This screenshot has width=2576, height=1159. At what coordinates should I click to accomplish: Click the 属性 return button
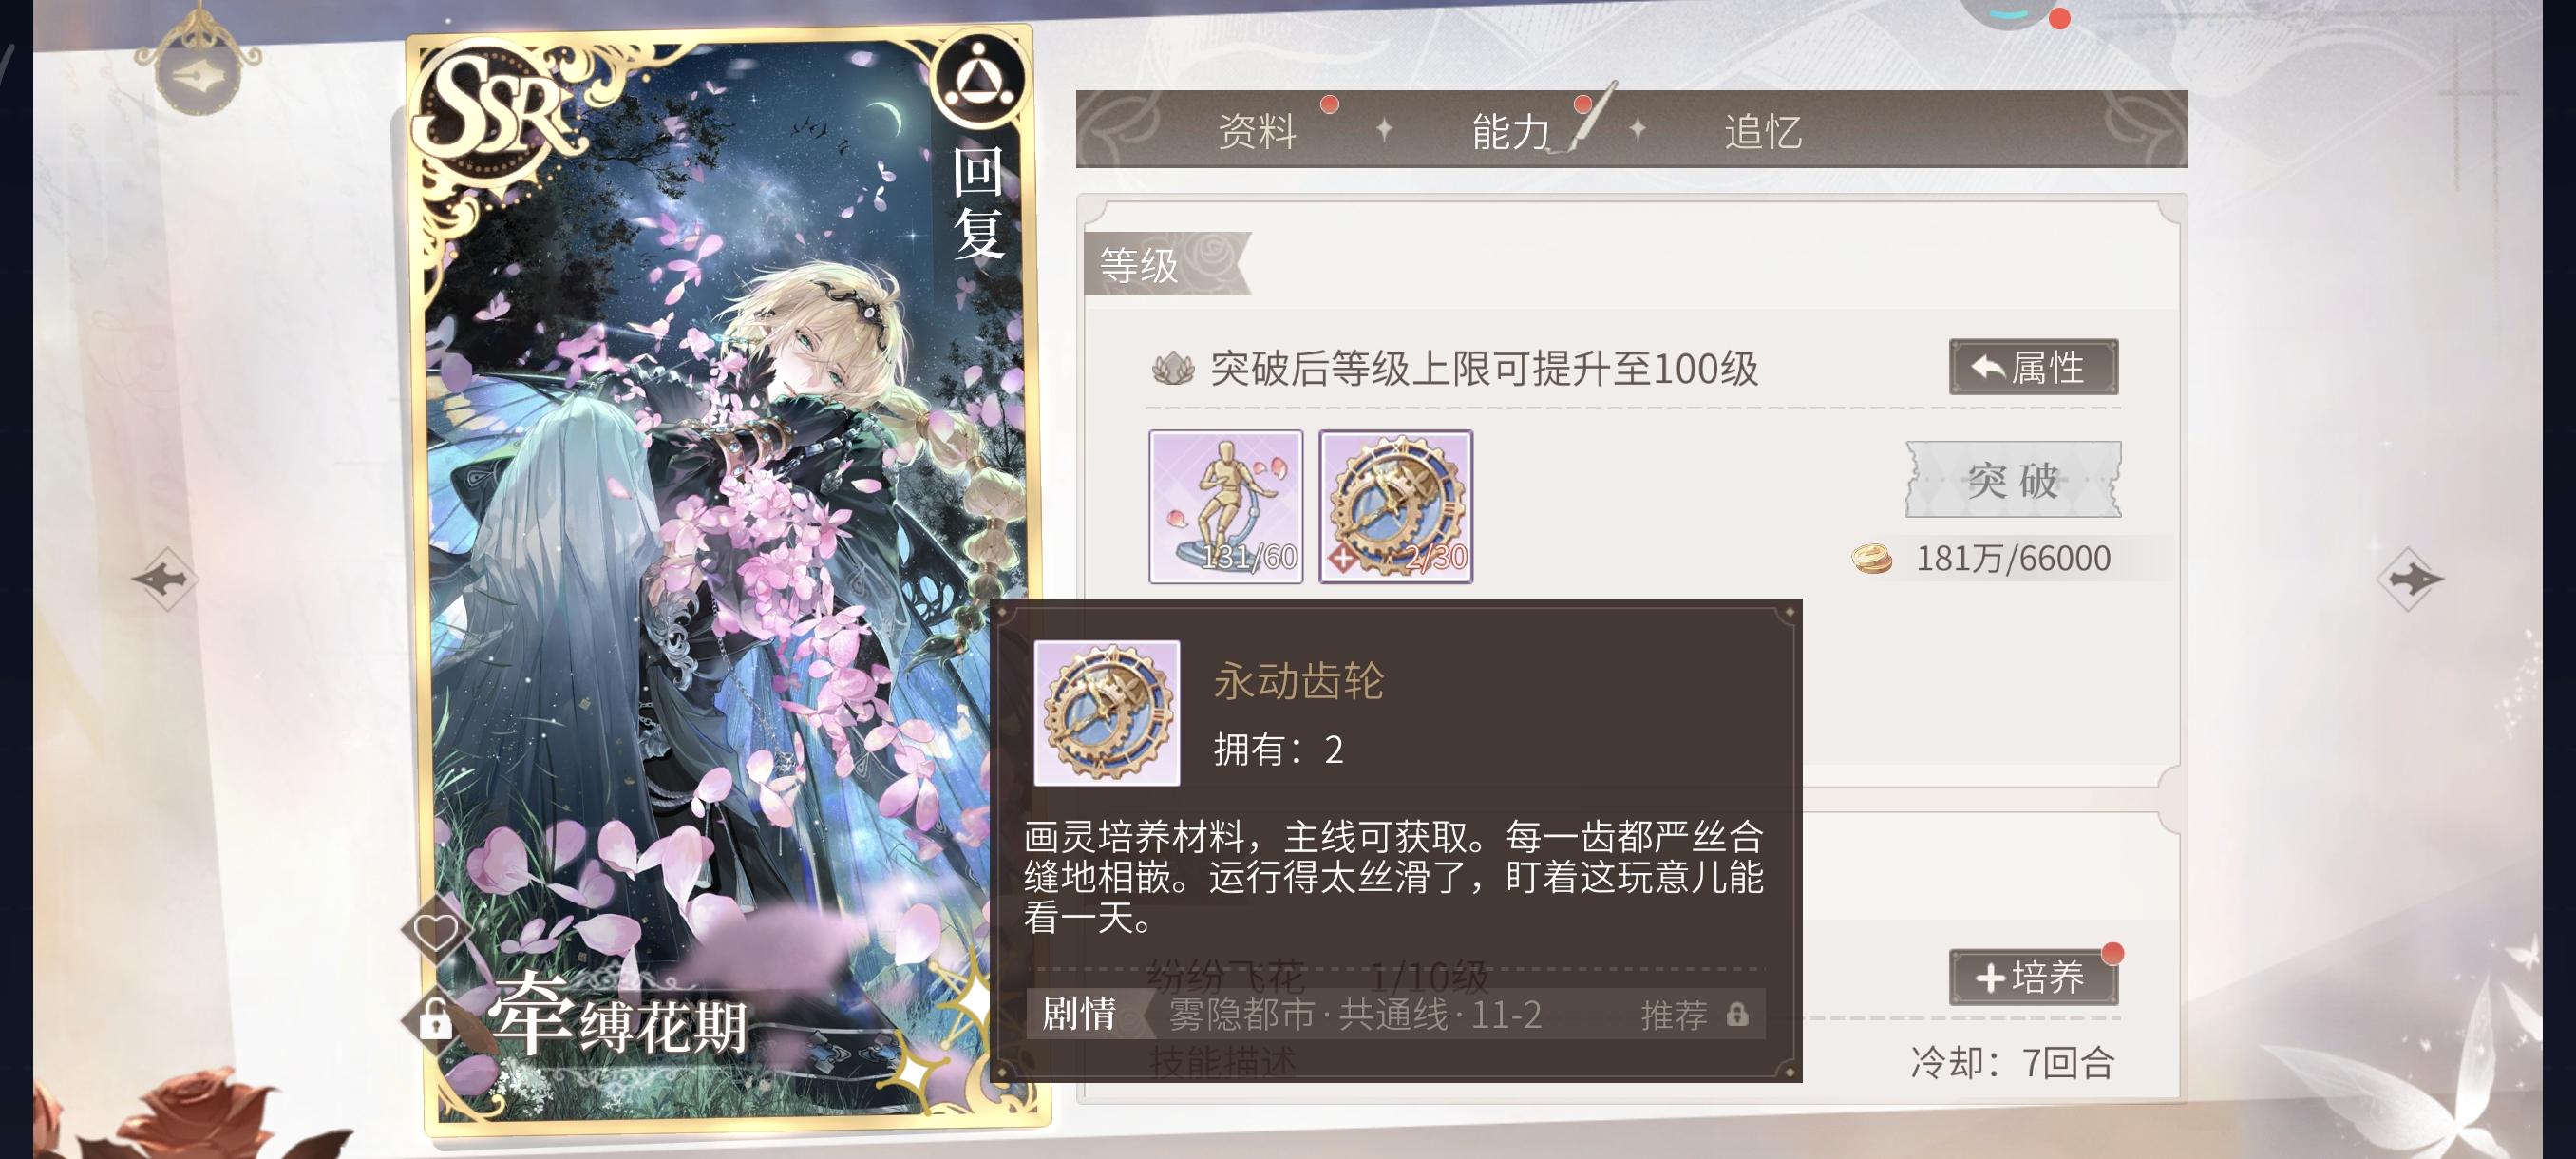(2033, 367)
